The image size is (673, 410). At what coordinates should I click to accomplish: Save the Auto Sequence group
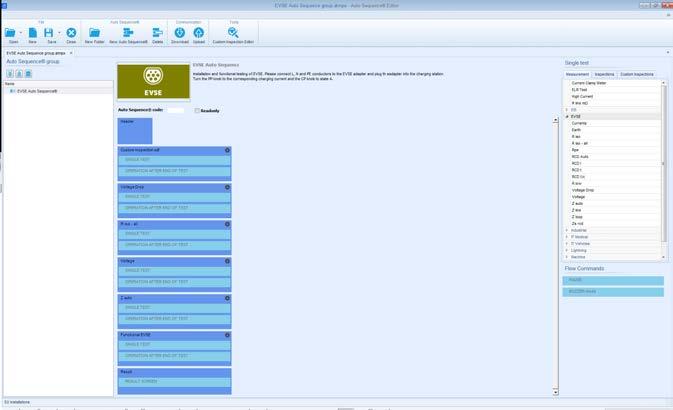(x=49, y=33)
